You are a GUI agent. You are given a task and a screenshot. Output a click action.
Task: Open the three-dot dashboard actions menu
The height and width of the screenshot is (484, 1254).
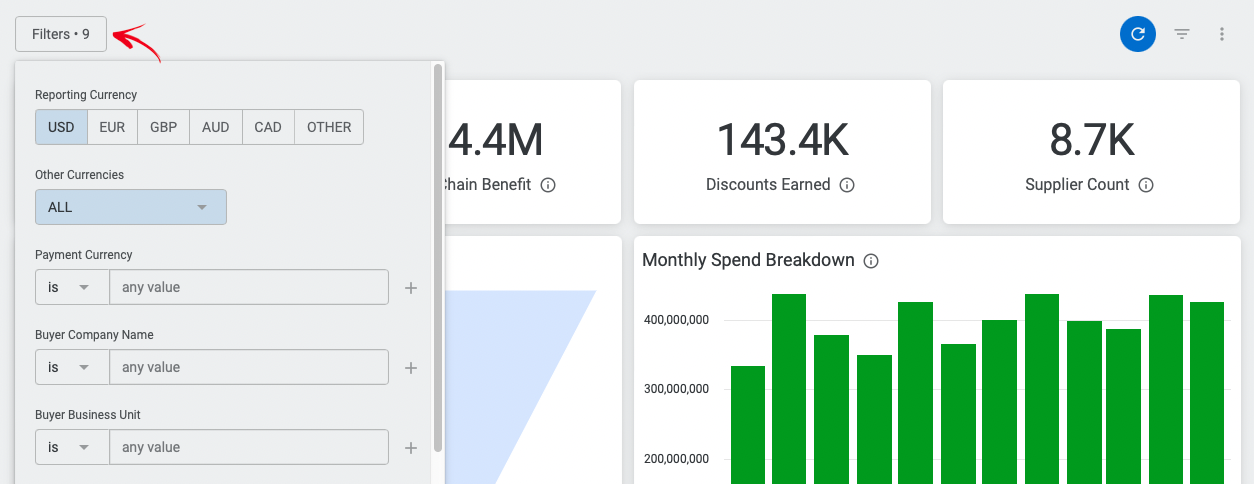(1221, 34)
